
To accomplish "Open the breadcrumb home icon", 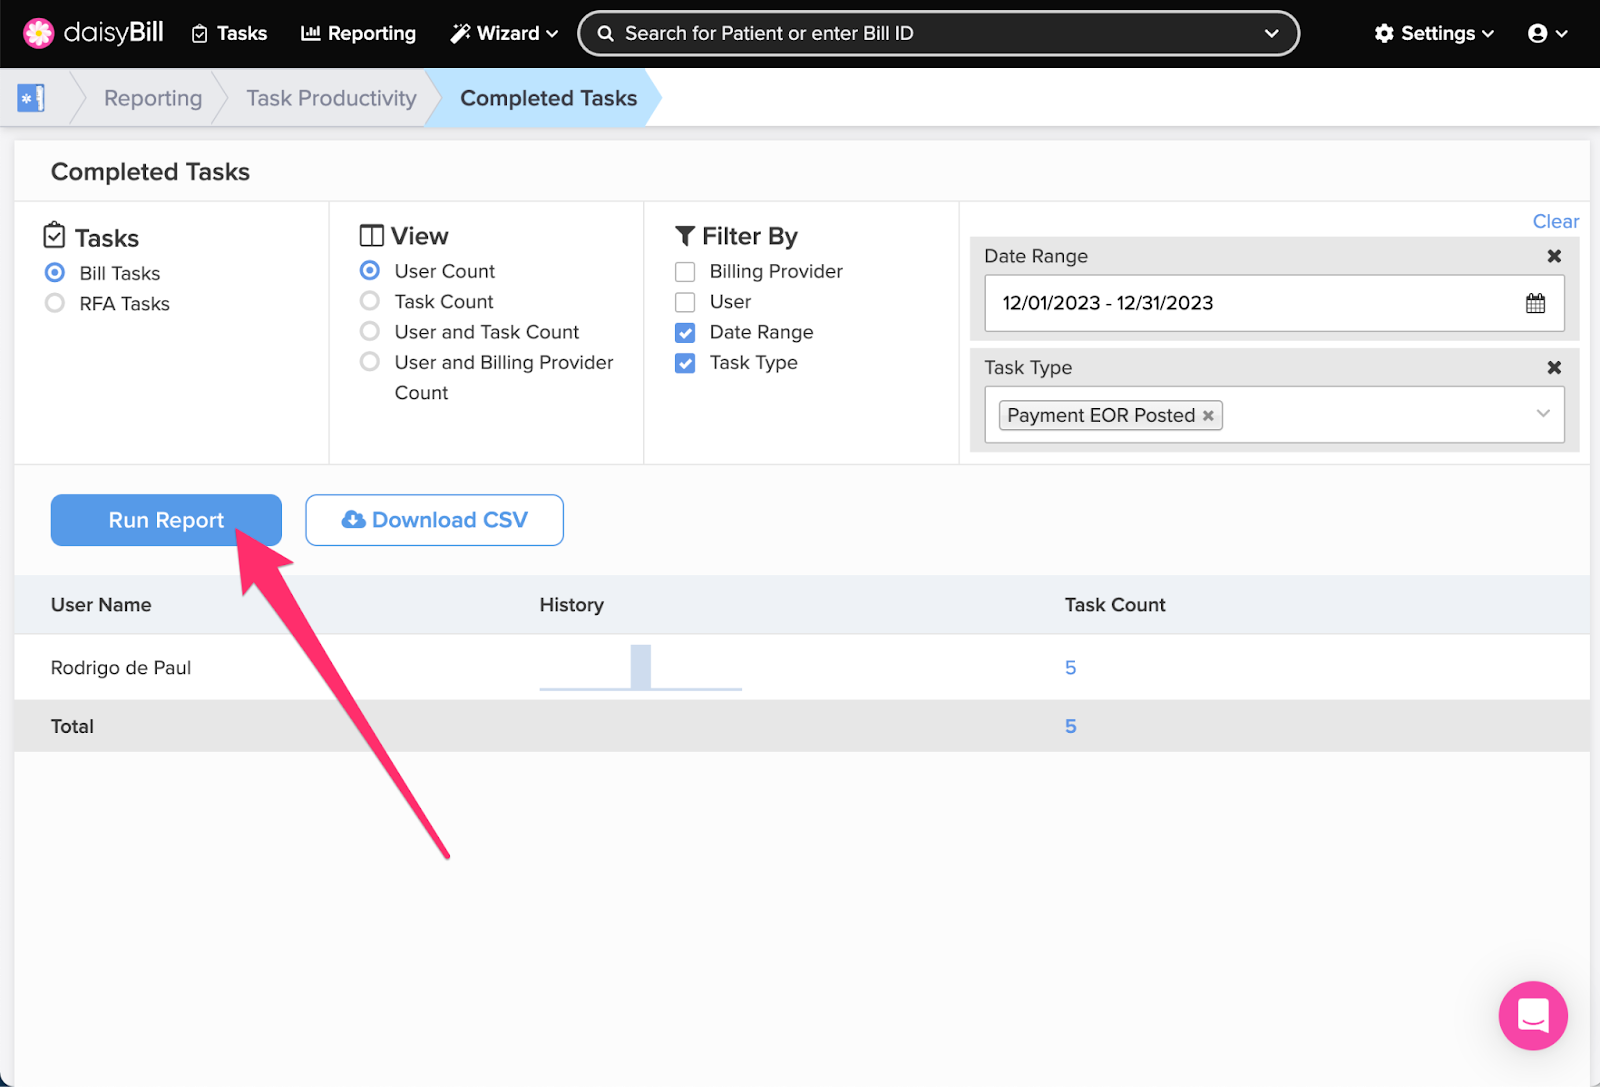I will 31,98.
